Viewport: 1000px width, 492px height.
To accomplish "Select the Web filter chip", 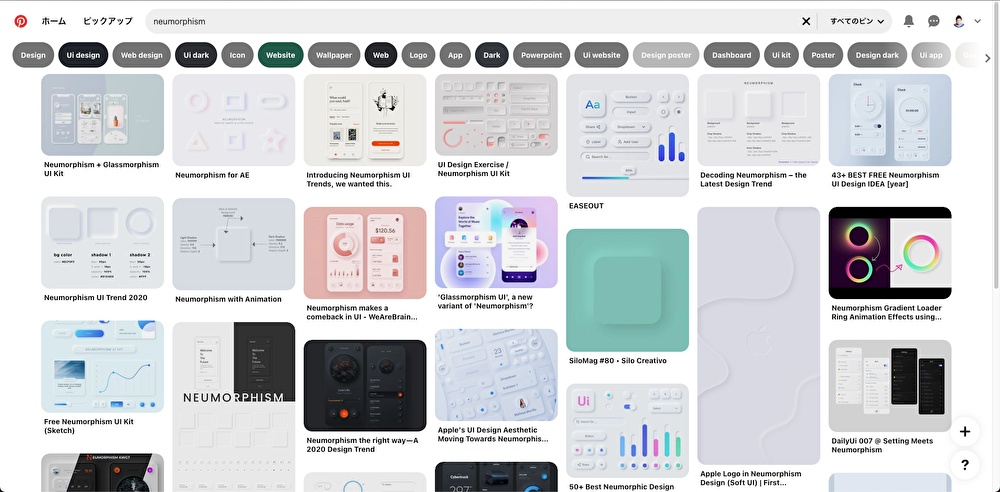I will coord(381,55).
